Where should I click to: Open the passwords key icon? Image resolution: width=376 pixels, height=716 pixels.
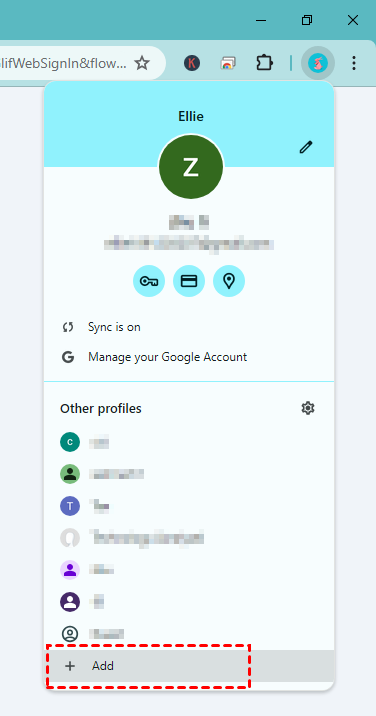click(x=149, y=281)
